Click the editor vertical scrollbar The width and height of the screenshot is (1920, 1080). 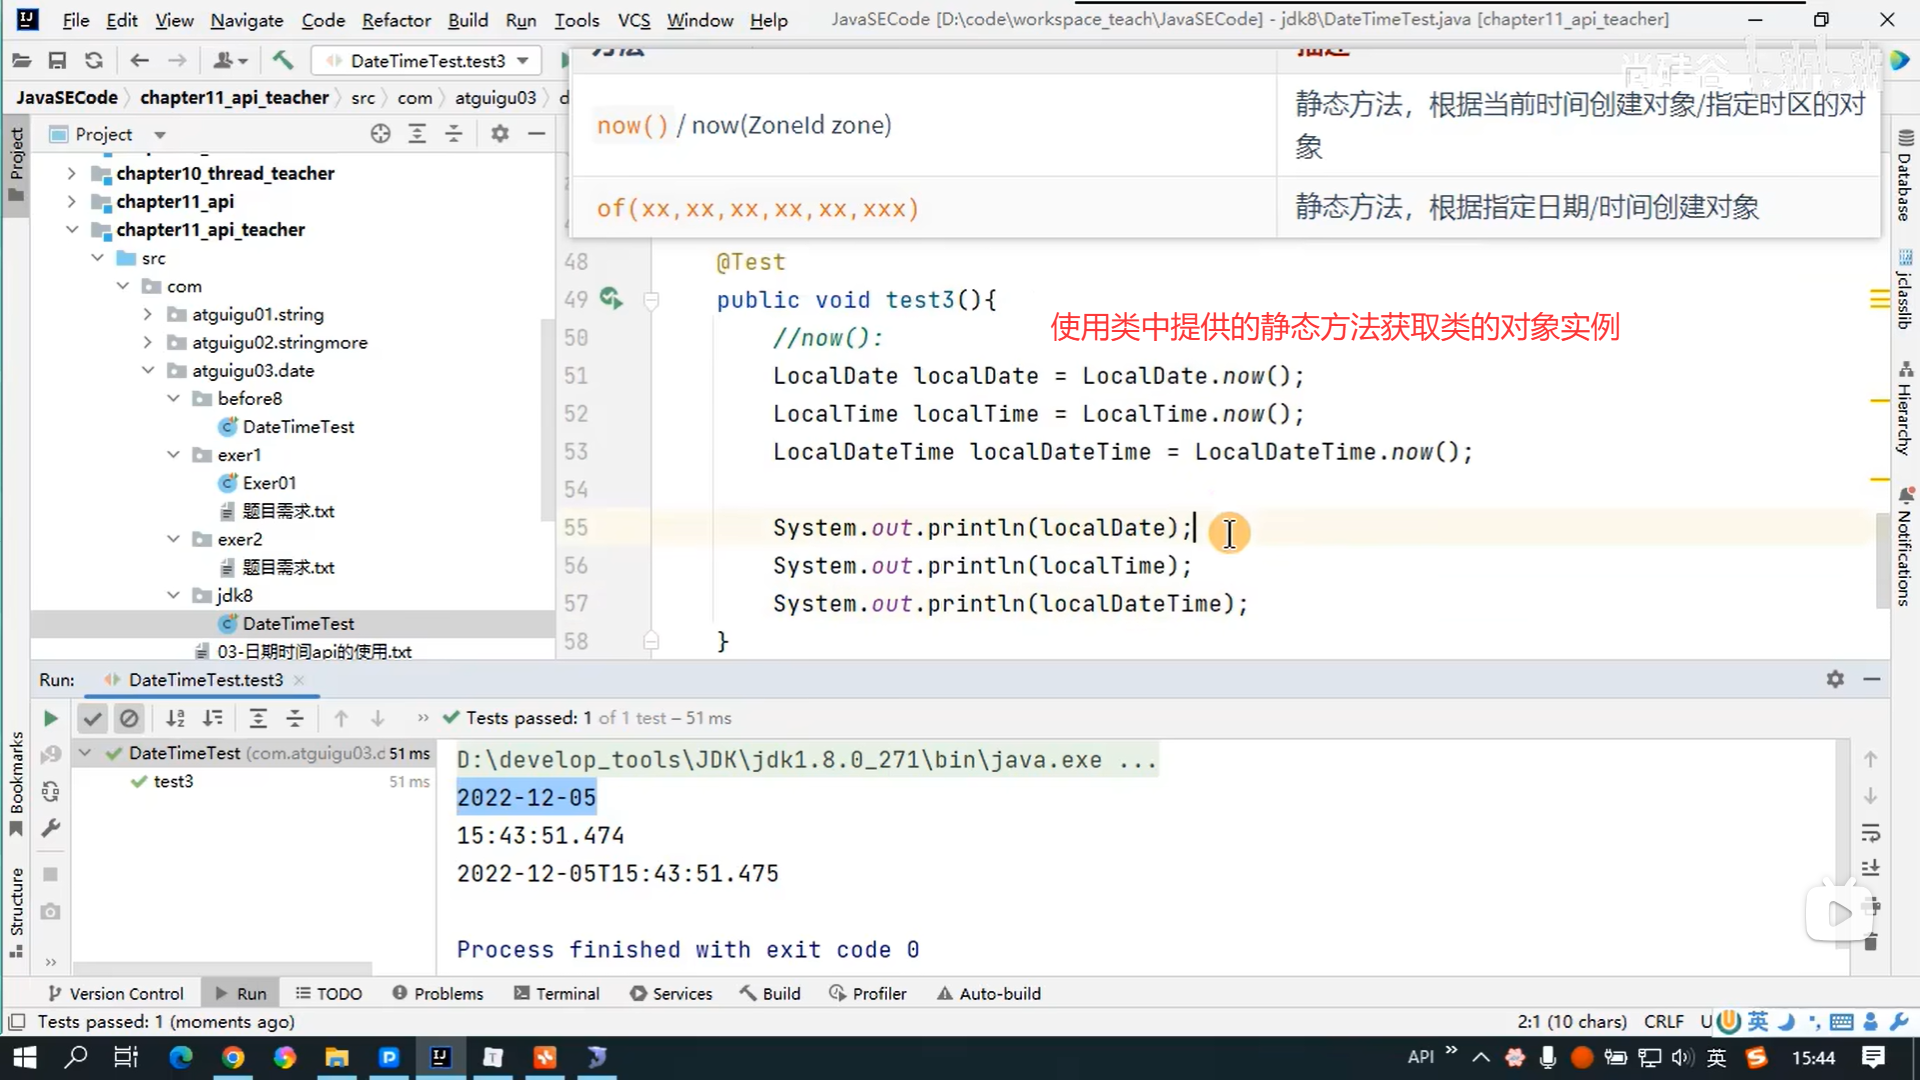tap(1881, 560)
